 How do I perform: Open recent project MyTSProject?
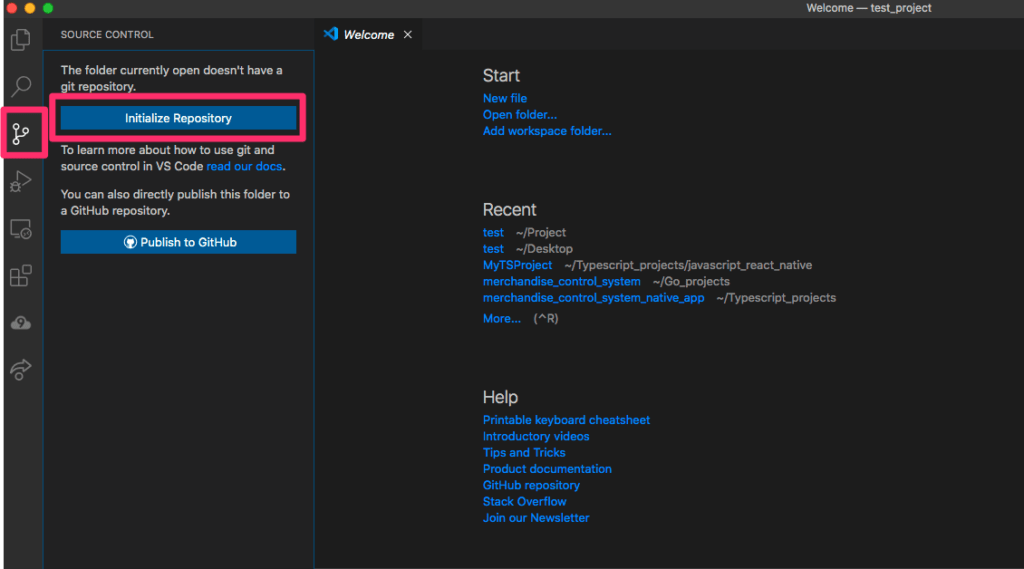tap(517, 265)
